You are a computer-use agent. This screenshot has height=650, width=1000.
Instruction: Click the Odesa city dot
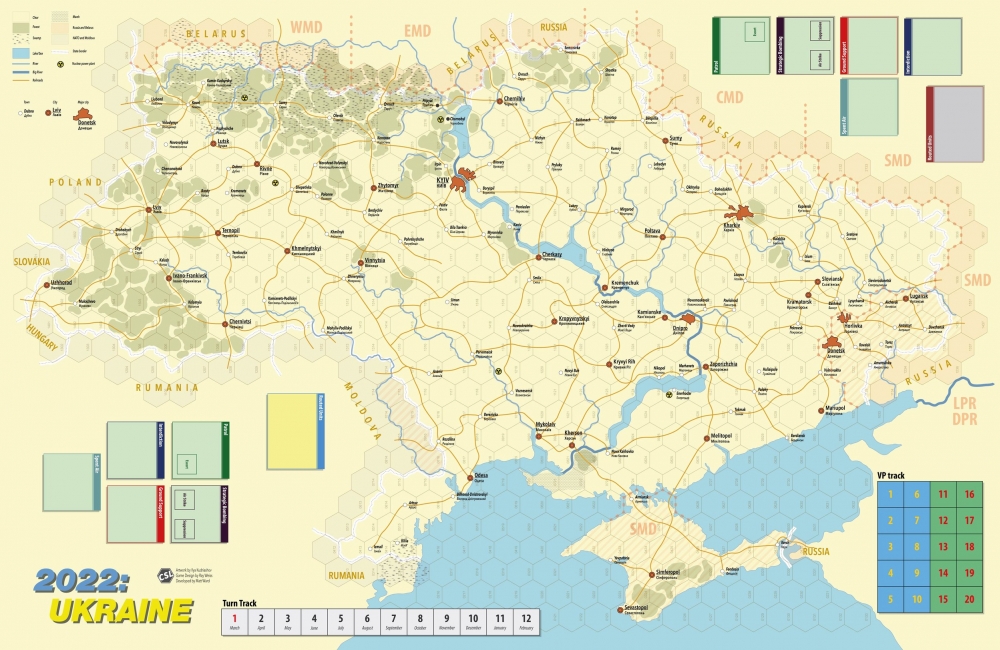(468, 476)
